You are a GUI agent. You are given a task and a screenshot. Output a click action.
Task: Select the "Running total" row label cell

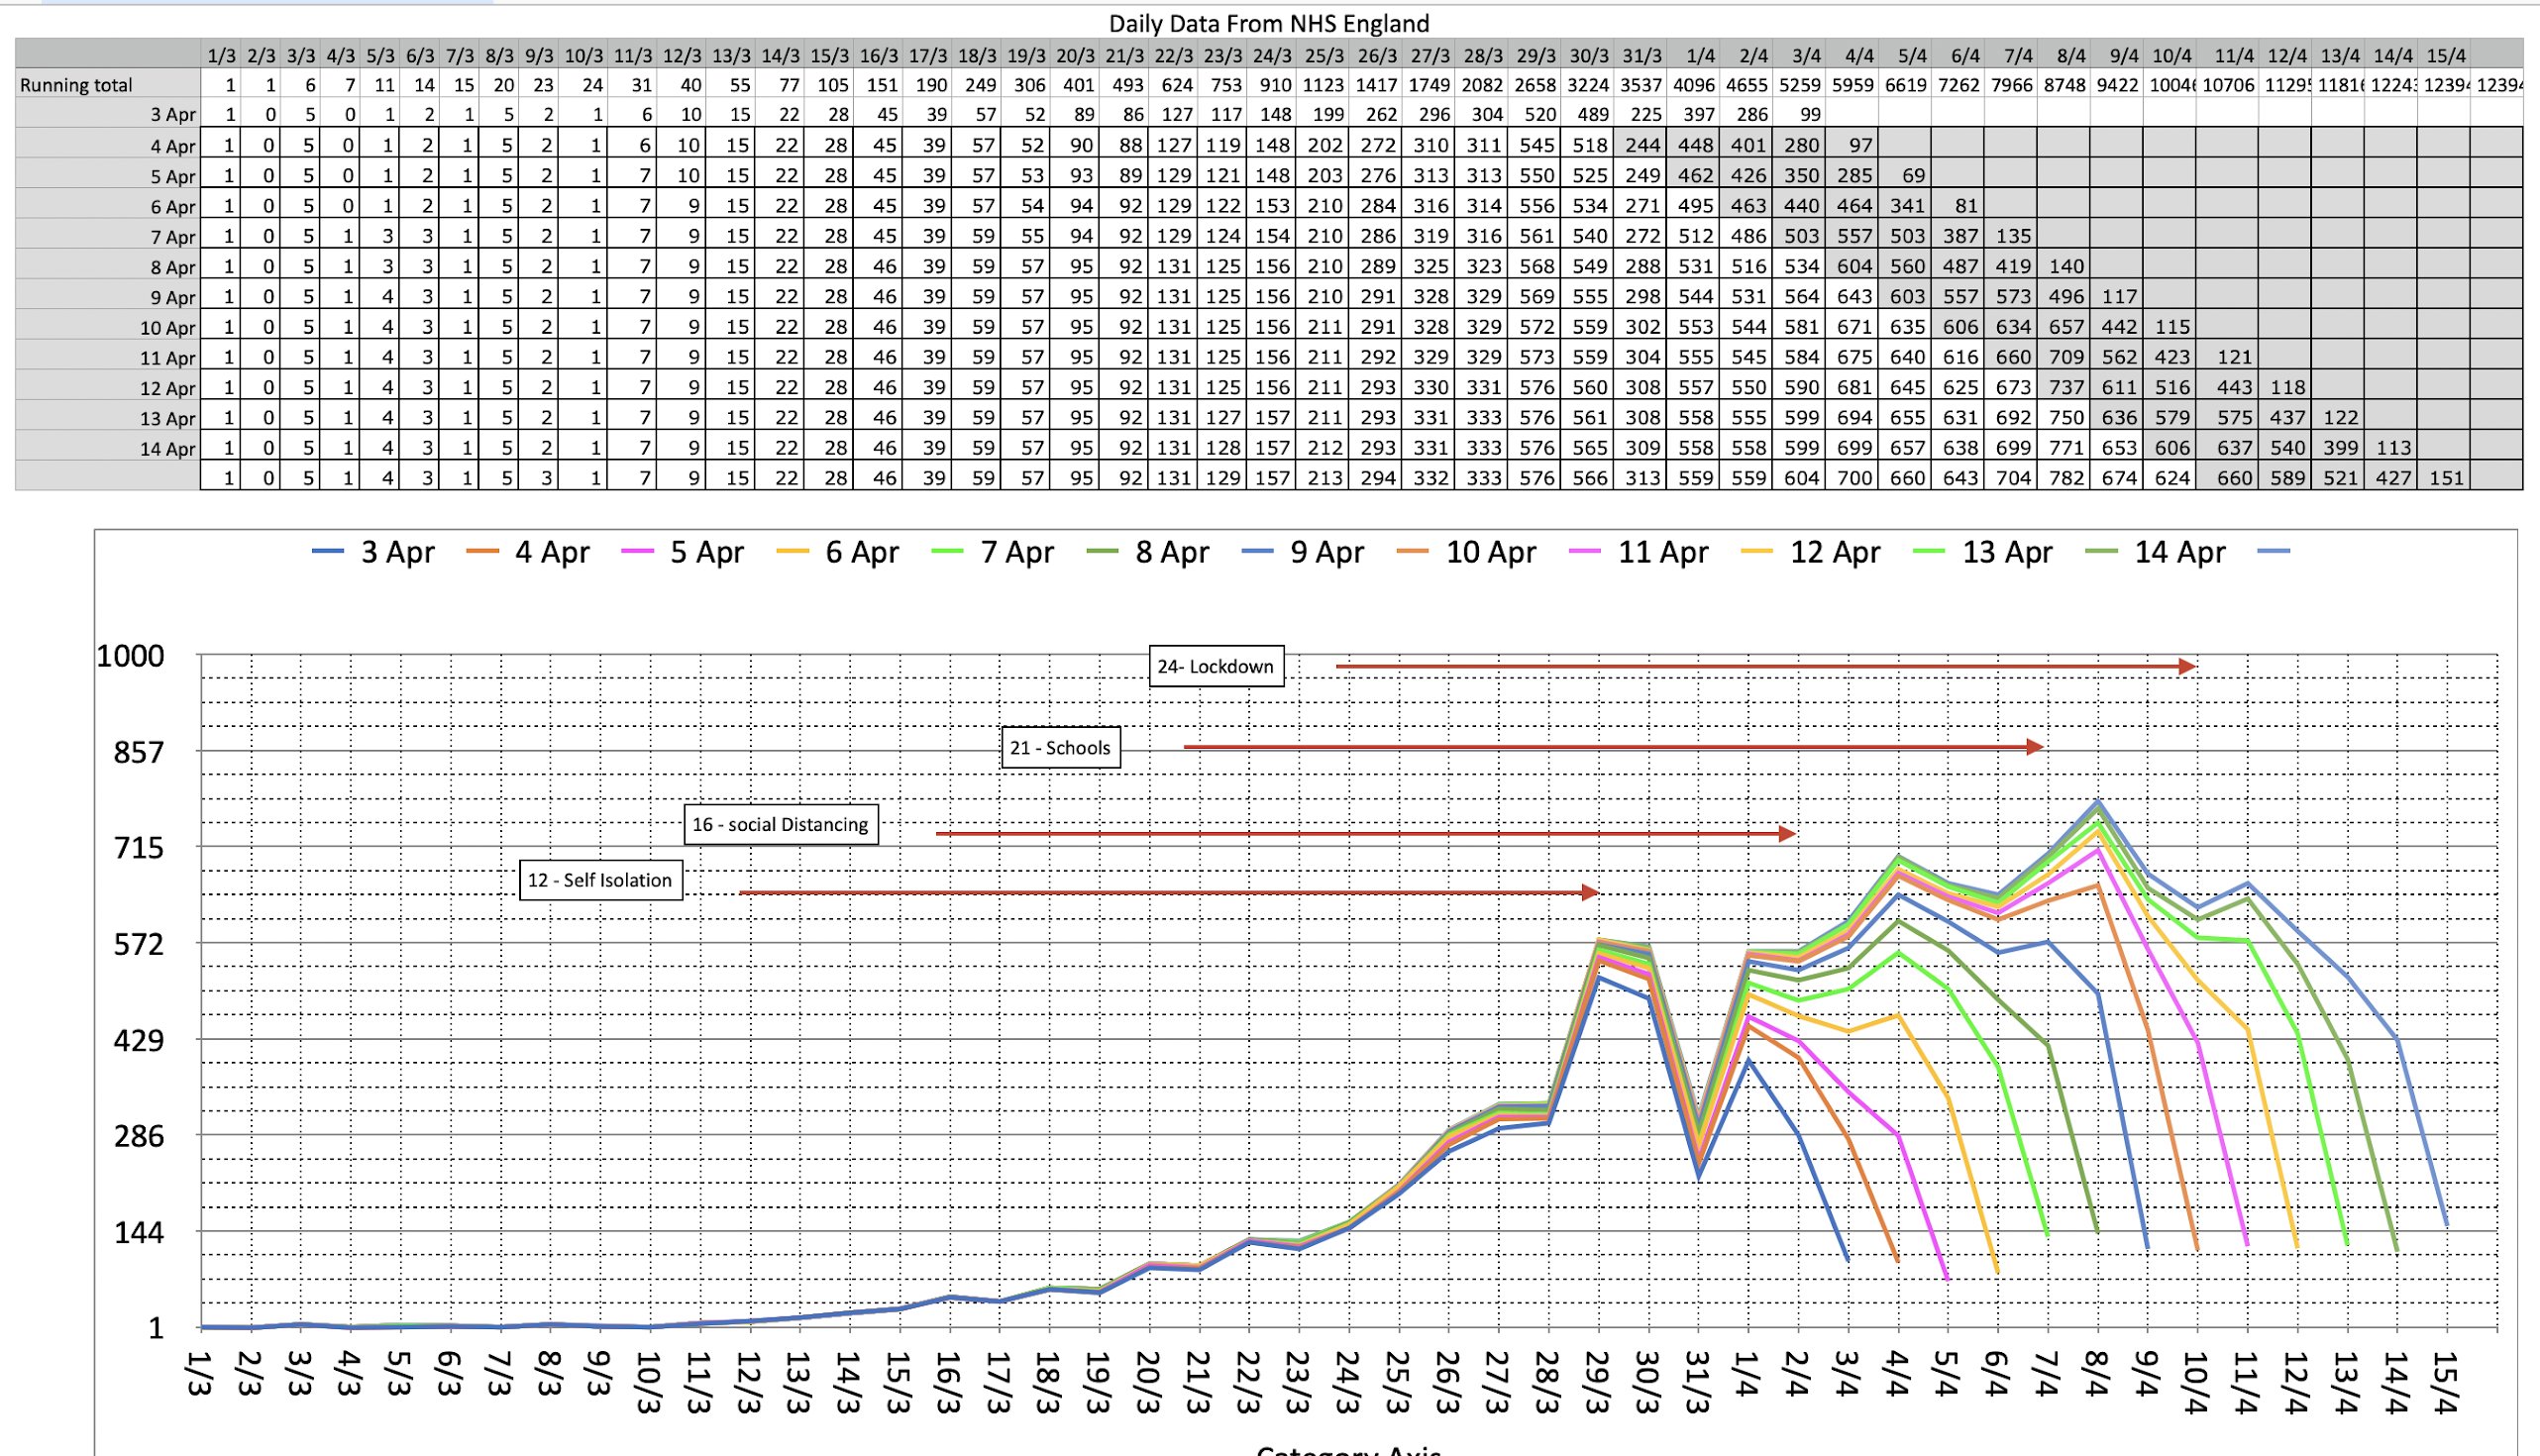107,85
